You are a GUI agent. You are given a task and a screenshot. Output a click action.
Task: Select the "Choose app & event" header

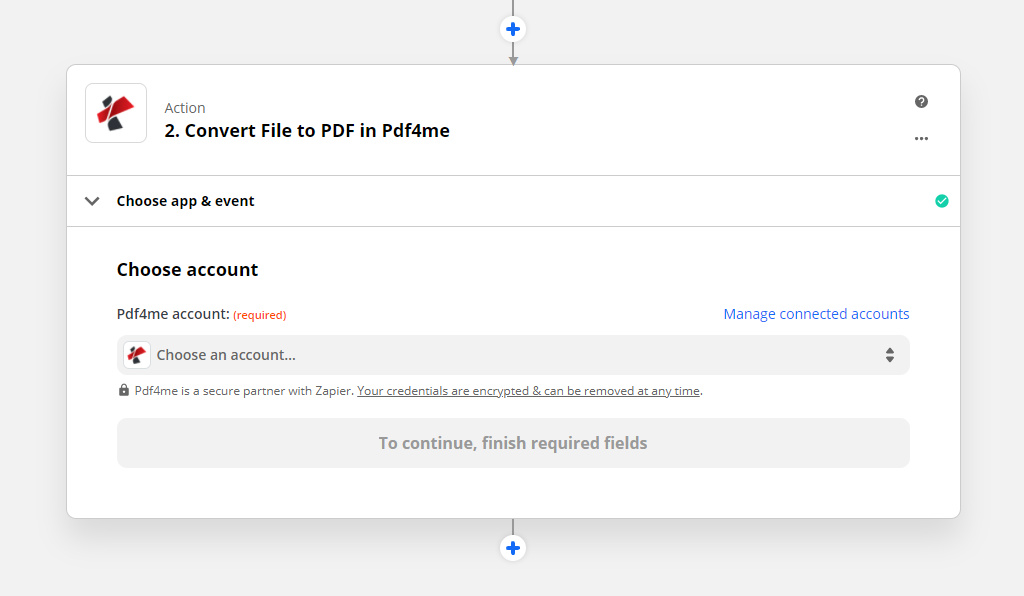tap(186, 200)
